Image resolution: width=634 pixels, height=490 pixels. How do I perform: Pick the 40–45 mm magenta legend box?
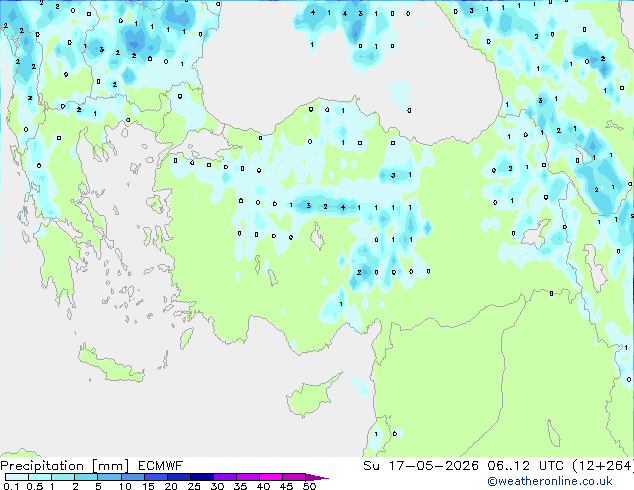[271, 477]
